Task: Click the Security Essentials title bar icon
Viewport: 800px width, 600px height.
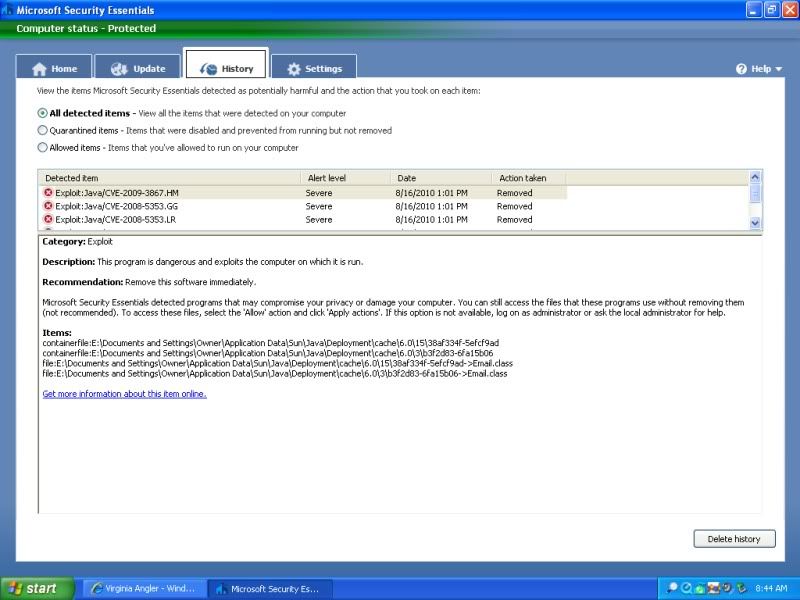Action: [x=7, y=10]
